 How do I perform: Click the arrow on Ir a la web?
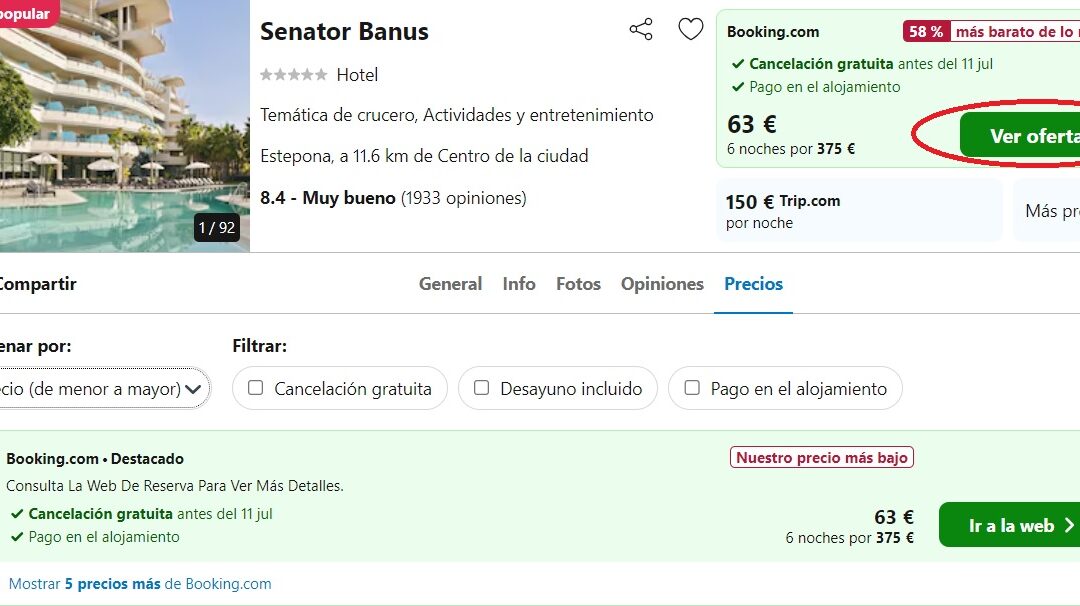tap(1069, 525)
